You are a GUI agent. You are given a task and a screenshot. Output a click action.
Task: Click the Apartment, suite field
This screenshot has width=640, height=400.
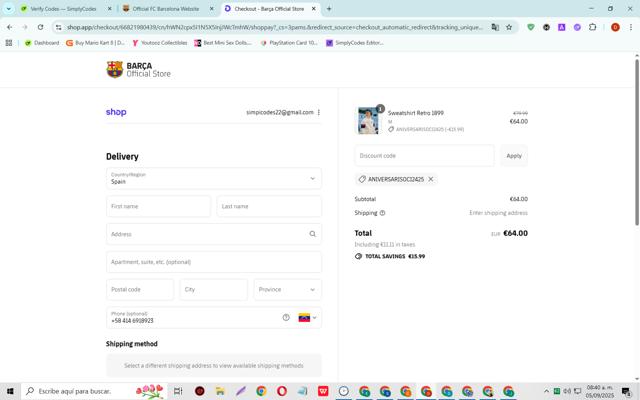[x=214, y=262]
